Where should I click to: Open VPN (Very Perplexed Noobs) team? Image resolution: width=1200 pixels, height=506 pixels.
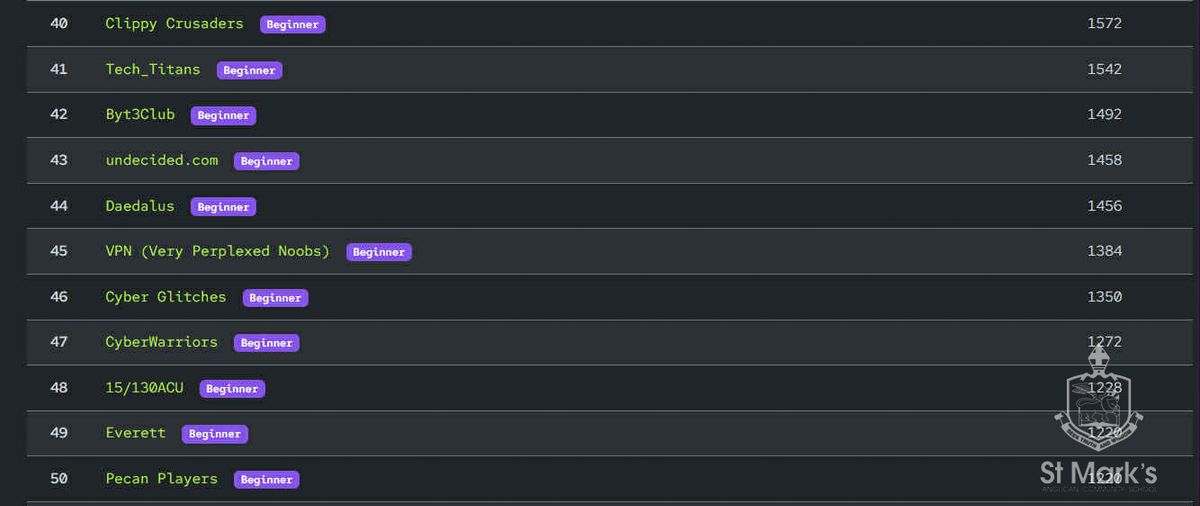[x=217, y=251]
